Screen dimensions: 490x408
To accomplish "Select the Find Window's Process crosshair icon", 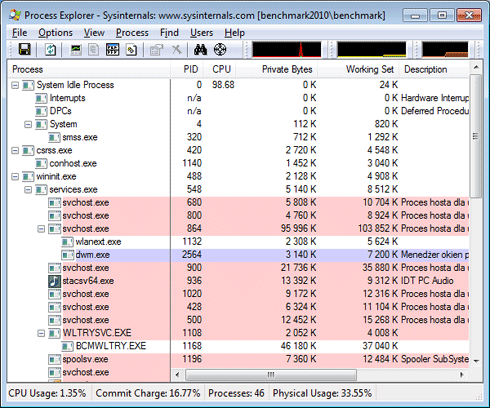I will click(x=220, y=50).
